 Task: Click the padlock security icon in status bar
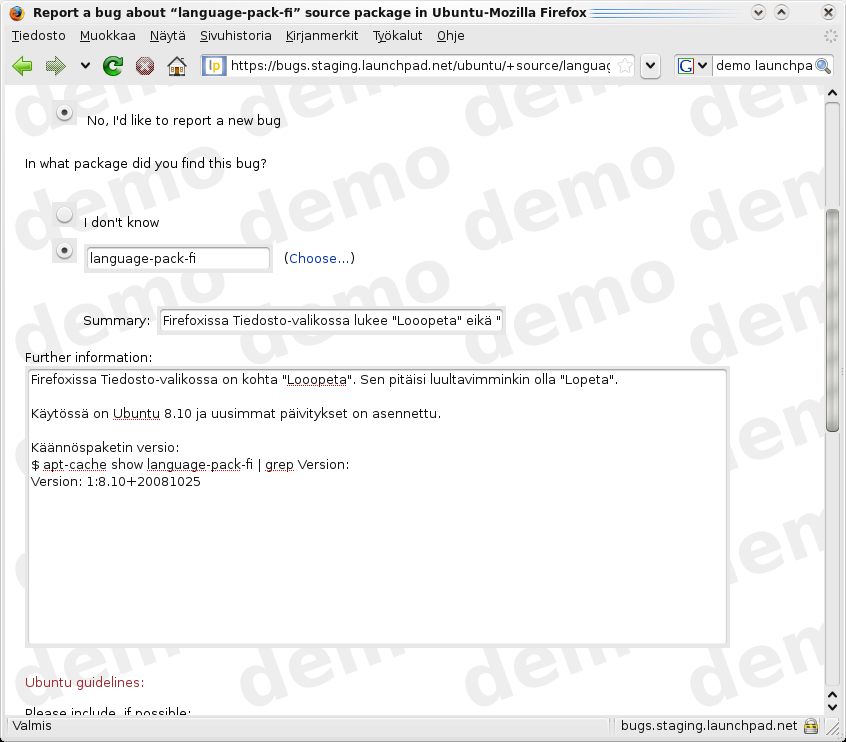pos(810,726)
